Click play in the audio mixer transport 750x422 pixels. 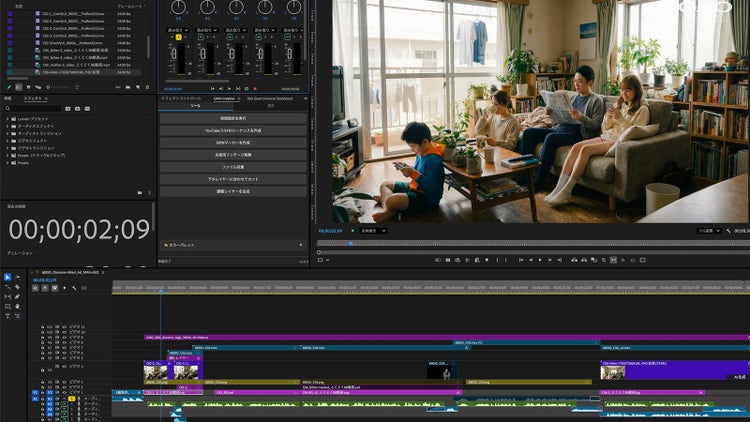tap(229, 89)
